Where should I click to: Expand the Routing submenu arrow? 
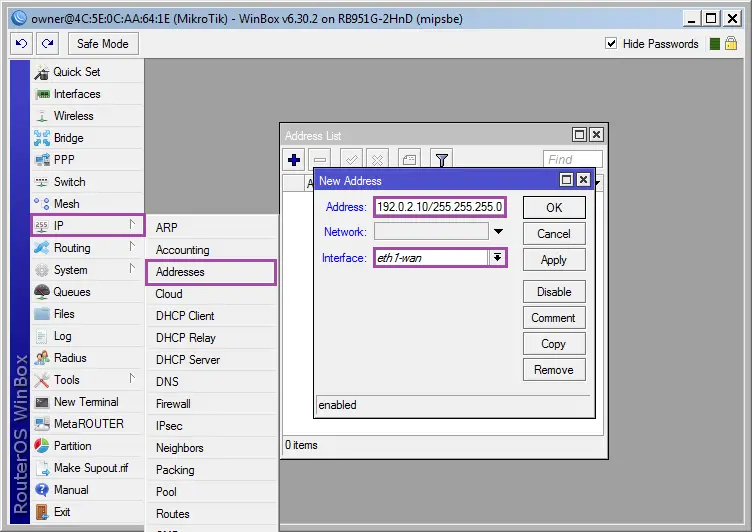[132, 247]
